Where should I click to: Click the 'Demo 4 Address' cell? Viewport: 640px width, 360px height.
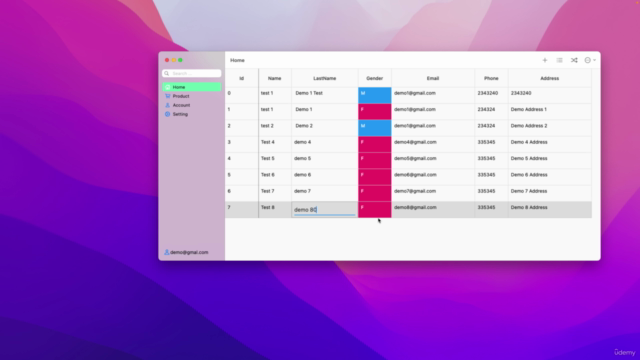[x=550, y=144]
